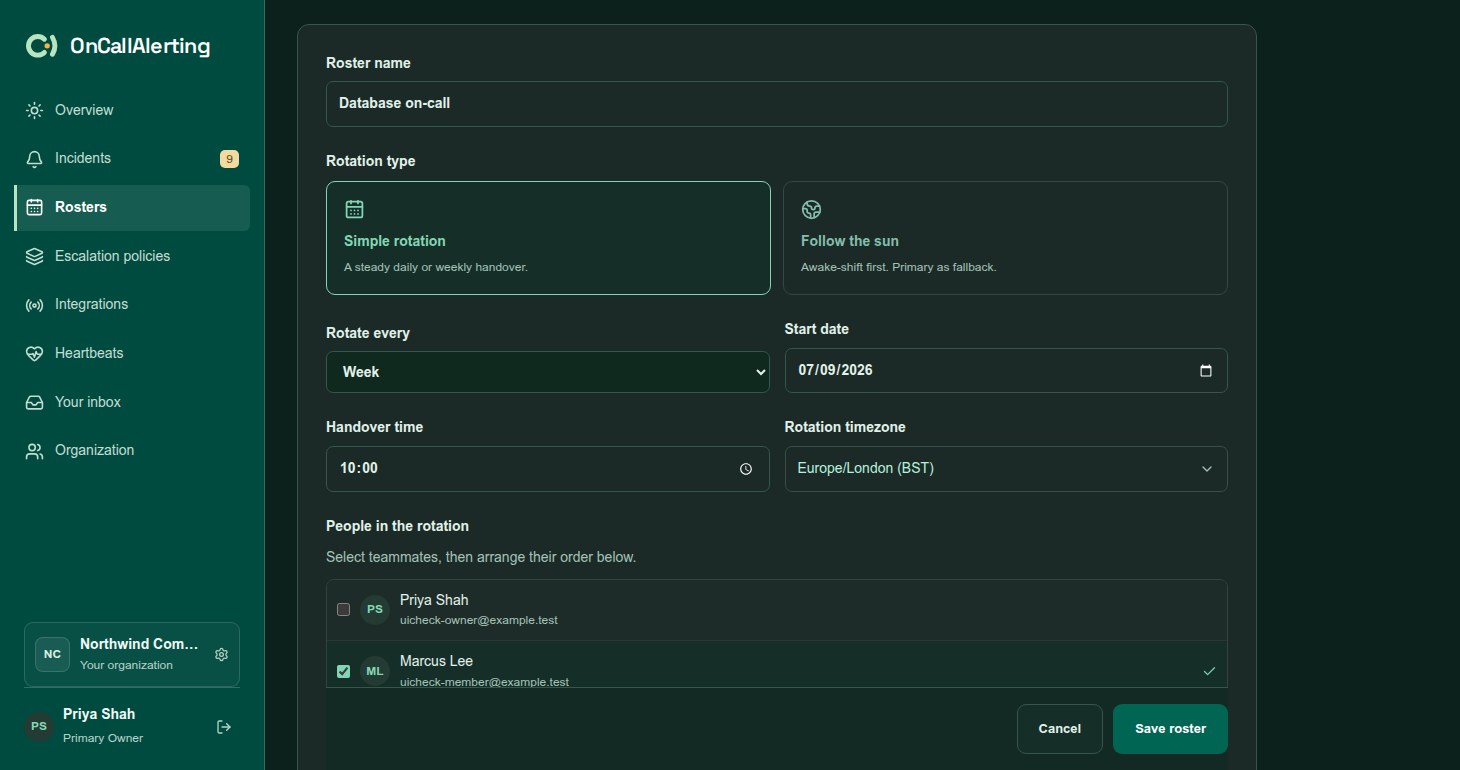This screenshot has width=1460, height=770.
Task: Click uicheck-owner@example.test email
Action: tap(479, 620)
